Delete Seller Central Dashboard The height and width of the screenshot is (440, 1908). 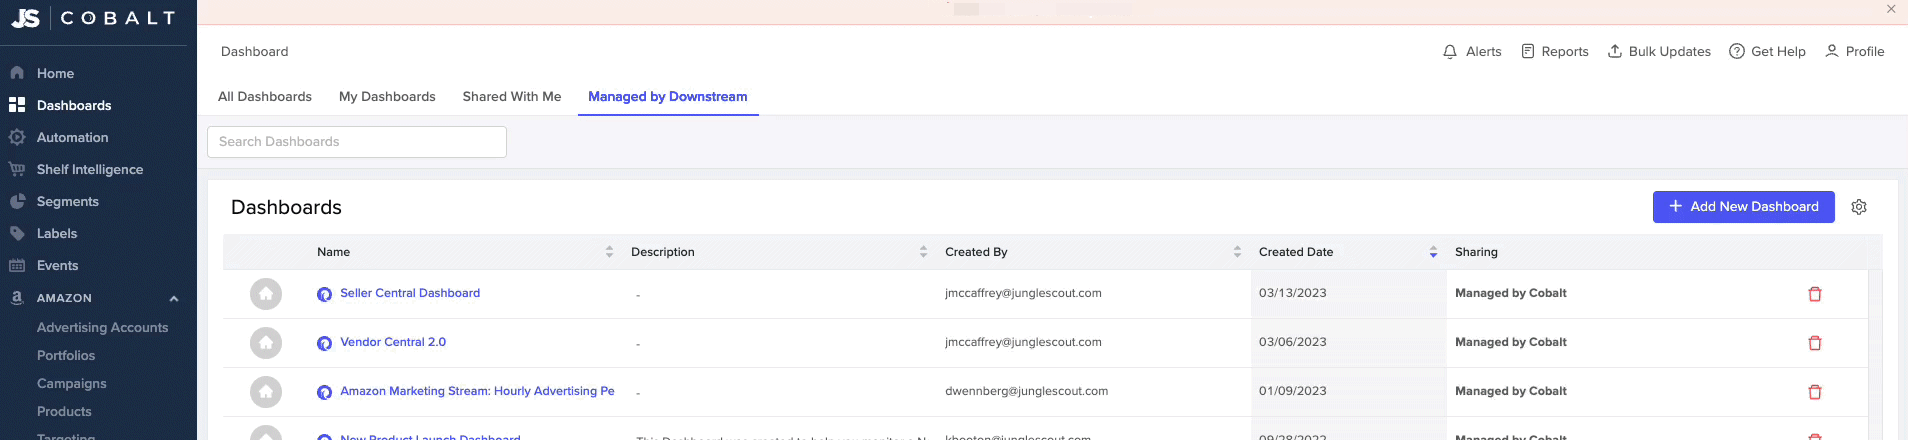click(x=1815, y=294)
